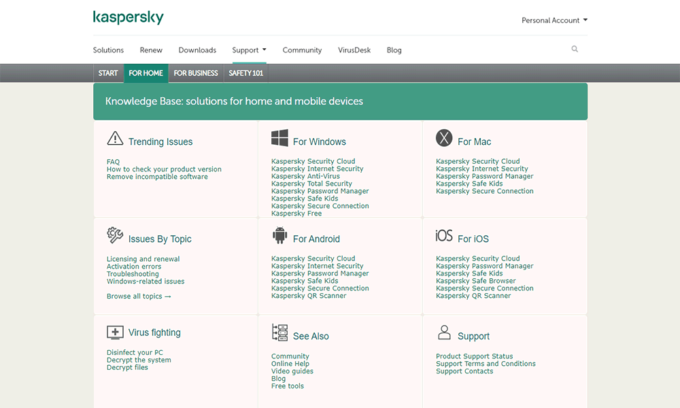Open the Blog nav item
Screen dimensions: 680x408
[394, 50]
